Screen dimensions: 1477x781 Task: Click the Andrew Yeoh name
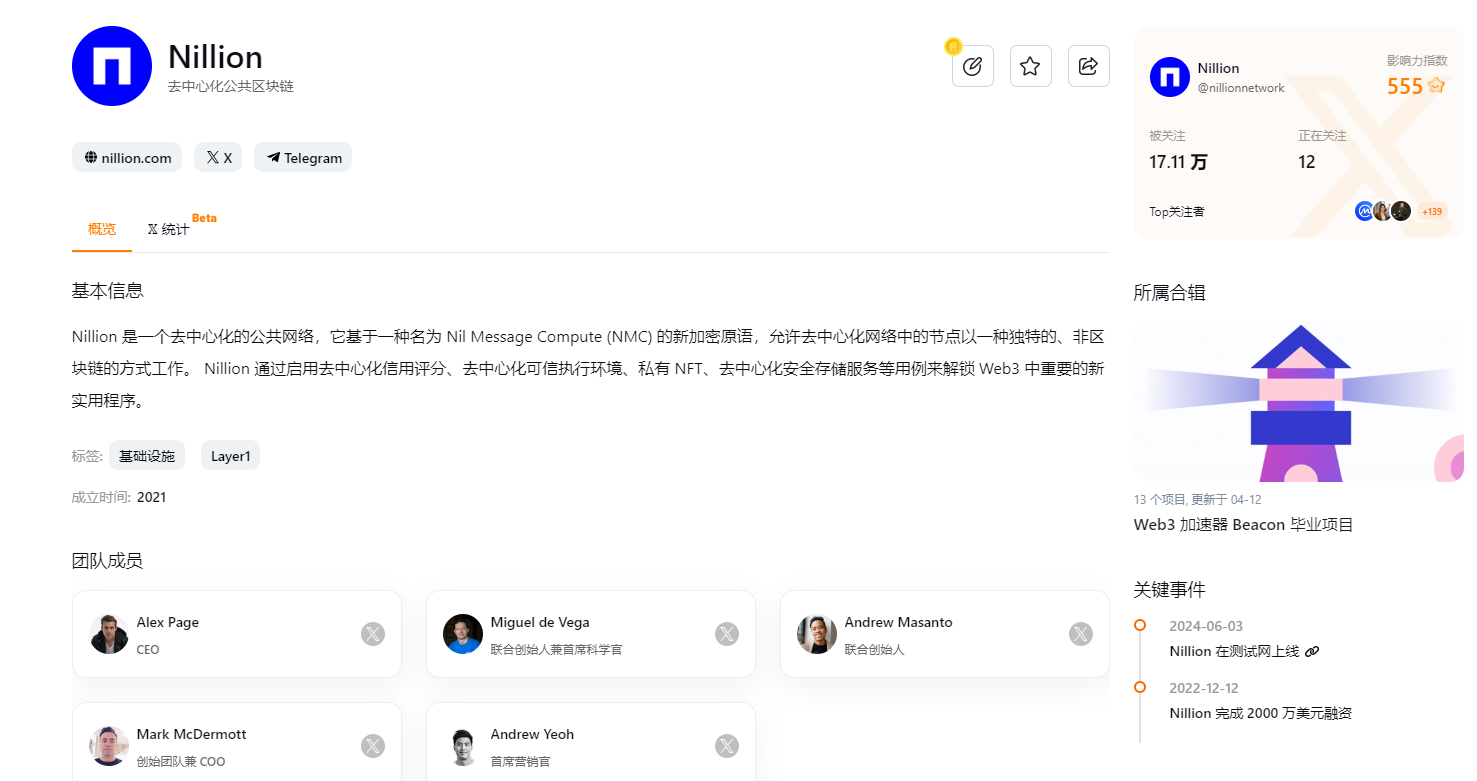[x=532, y=734]
